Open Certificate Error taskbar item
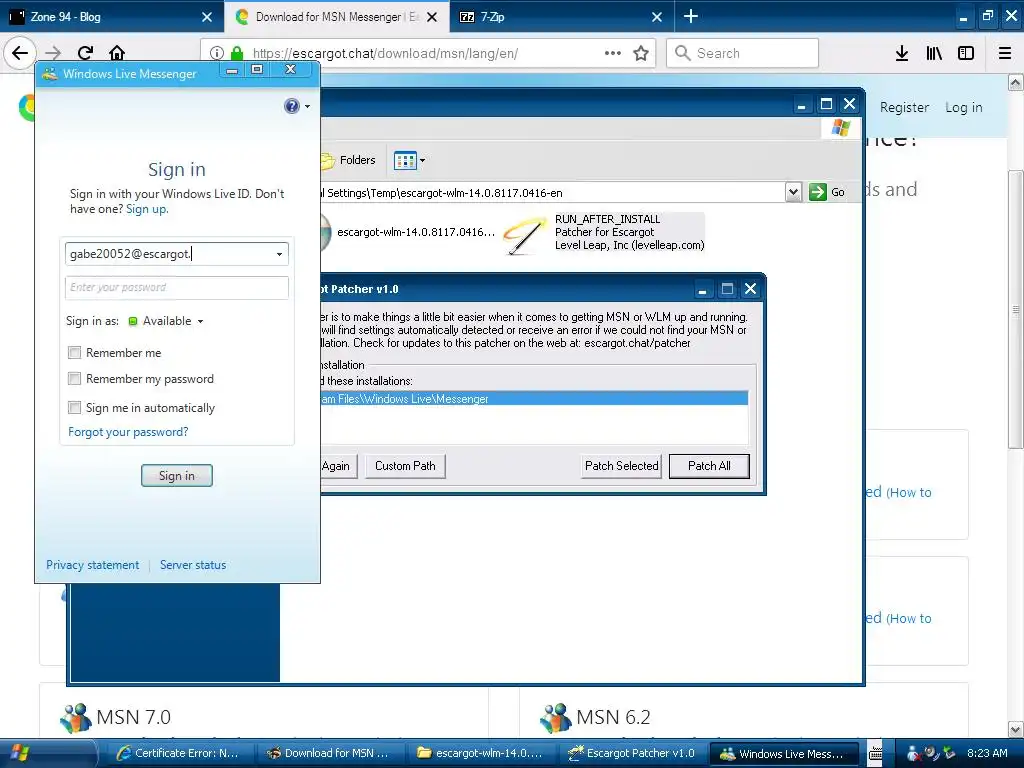Viewport: 1024px width, 768px height. (x=177, y=753)
